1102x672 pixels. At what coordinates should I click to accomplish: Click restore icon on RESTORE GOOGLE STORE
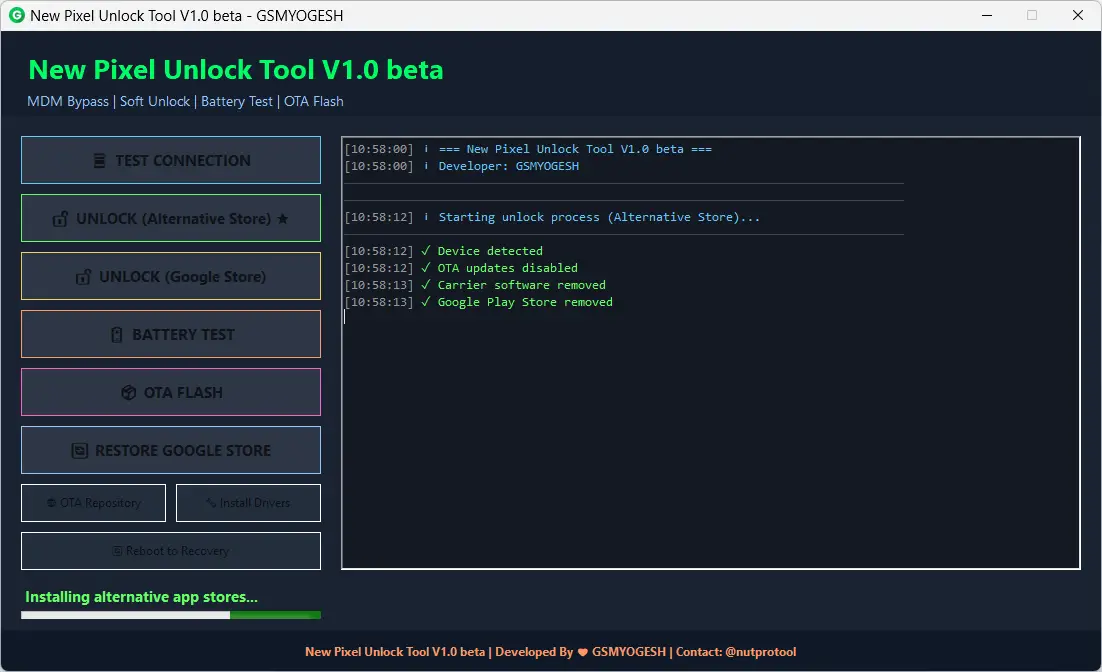click(80, 451)
